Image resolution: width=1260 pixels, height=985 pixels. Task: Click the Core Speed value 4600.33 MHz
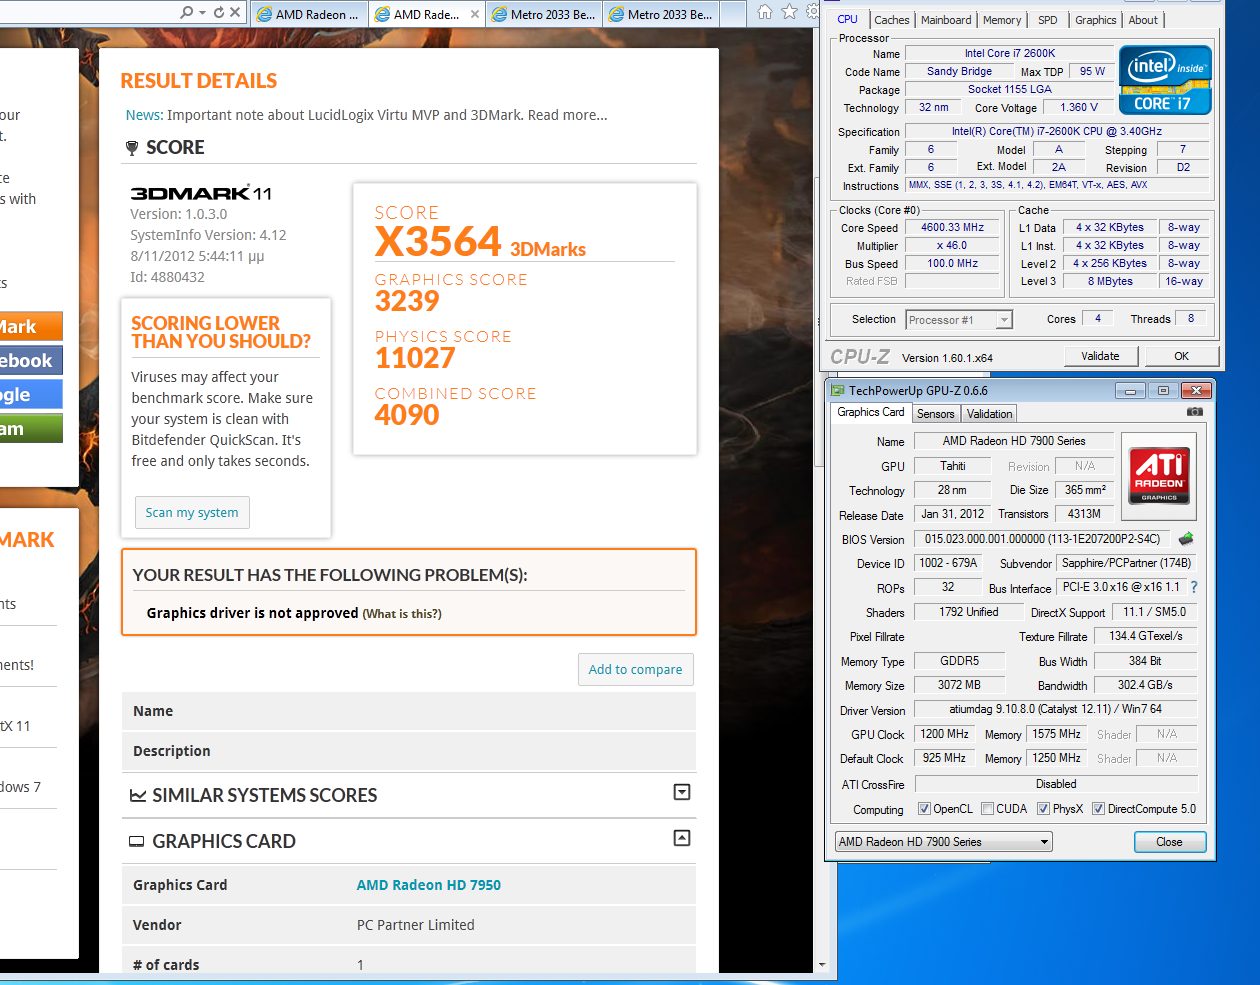pos(952,228)
